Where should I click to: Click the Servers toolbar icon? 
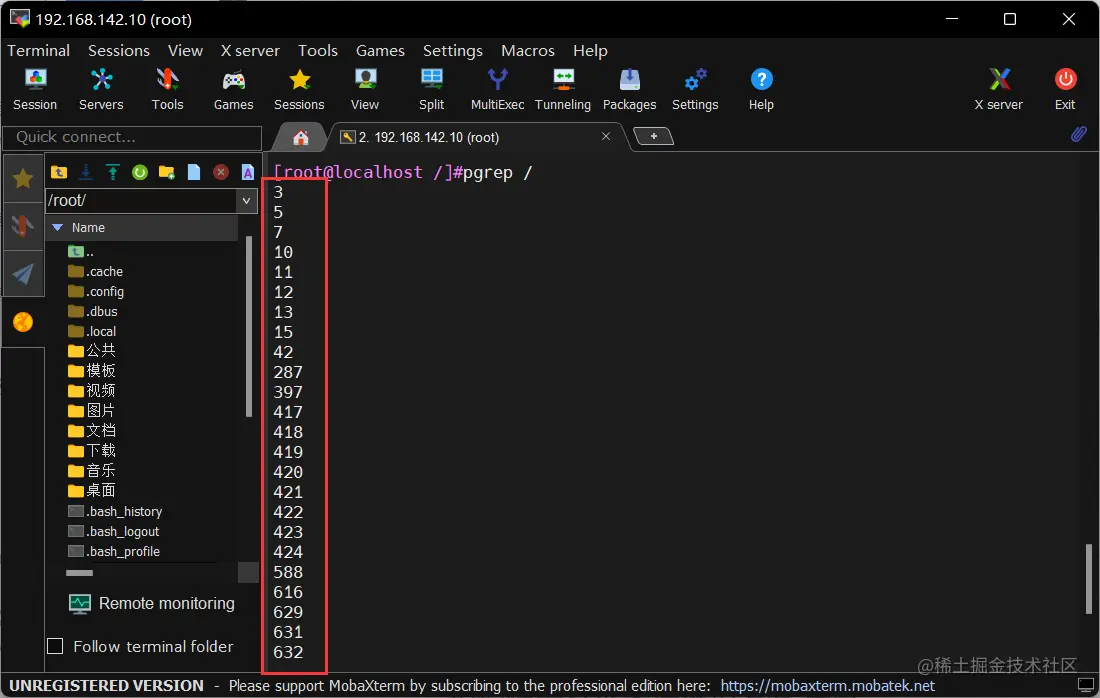(101, 90)
